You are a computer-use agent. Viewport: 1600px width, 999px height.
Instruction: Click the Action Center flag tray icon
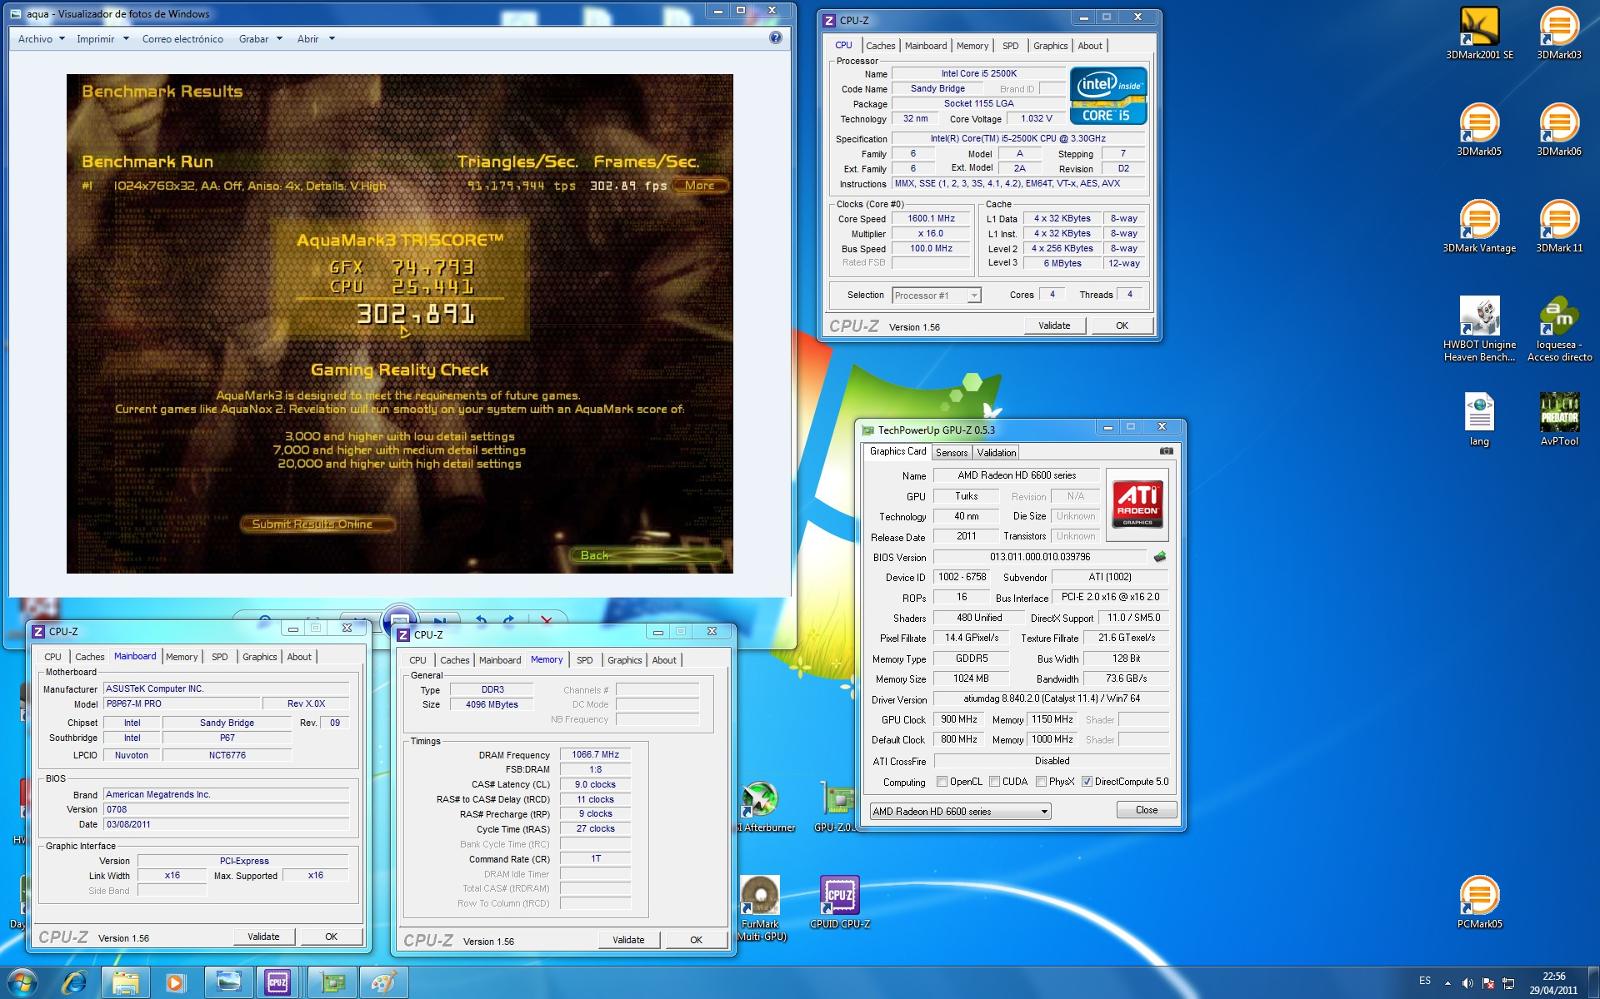pyautogui.click(x=1488, y=983)
